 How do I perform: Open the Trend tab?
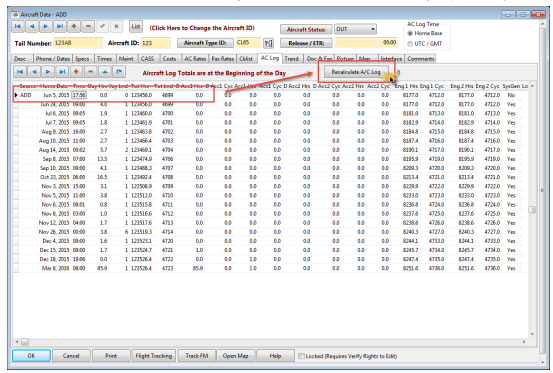[x=292, y=59]
